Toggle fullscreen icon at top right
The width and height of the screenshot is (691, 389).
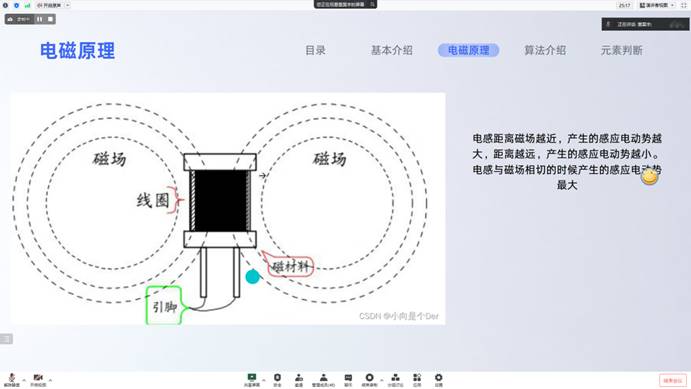[x=684, y=5]
